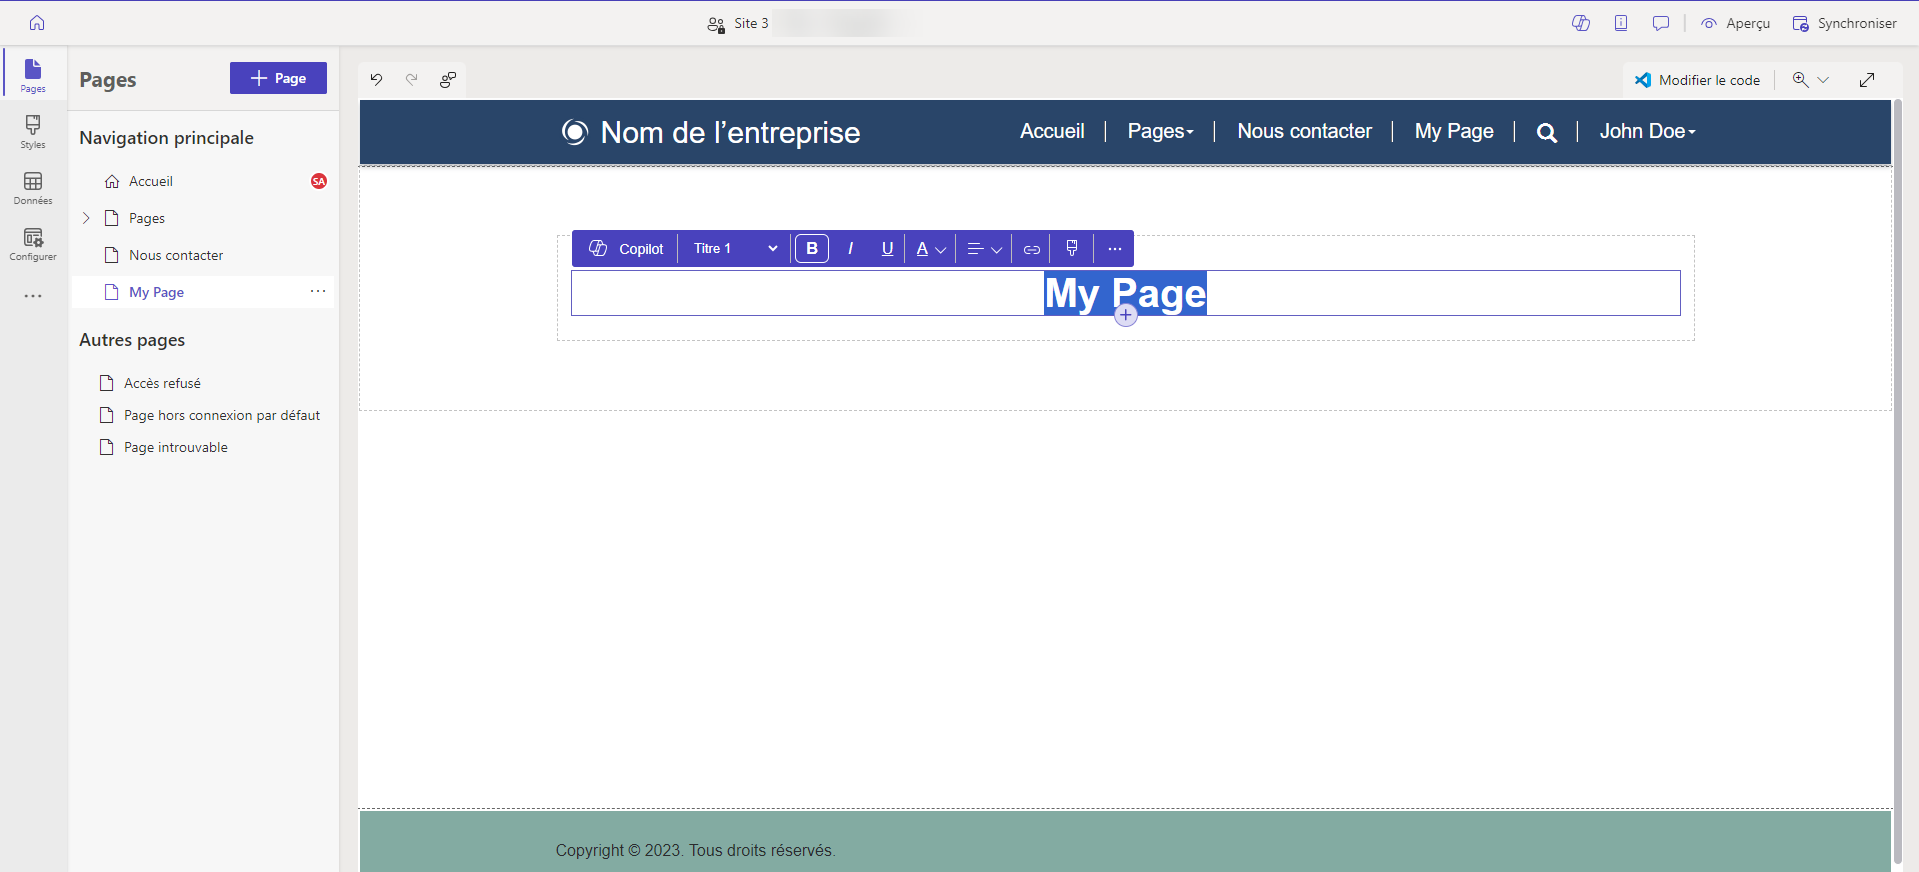
Task: Open Page hors connexion par défaut
Action: click(x=222, y=415)
